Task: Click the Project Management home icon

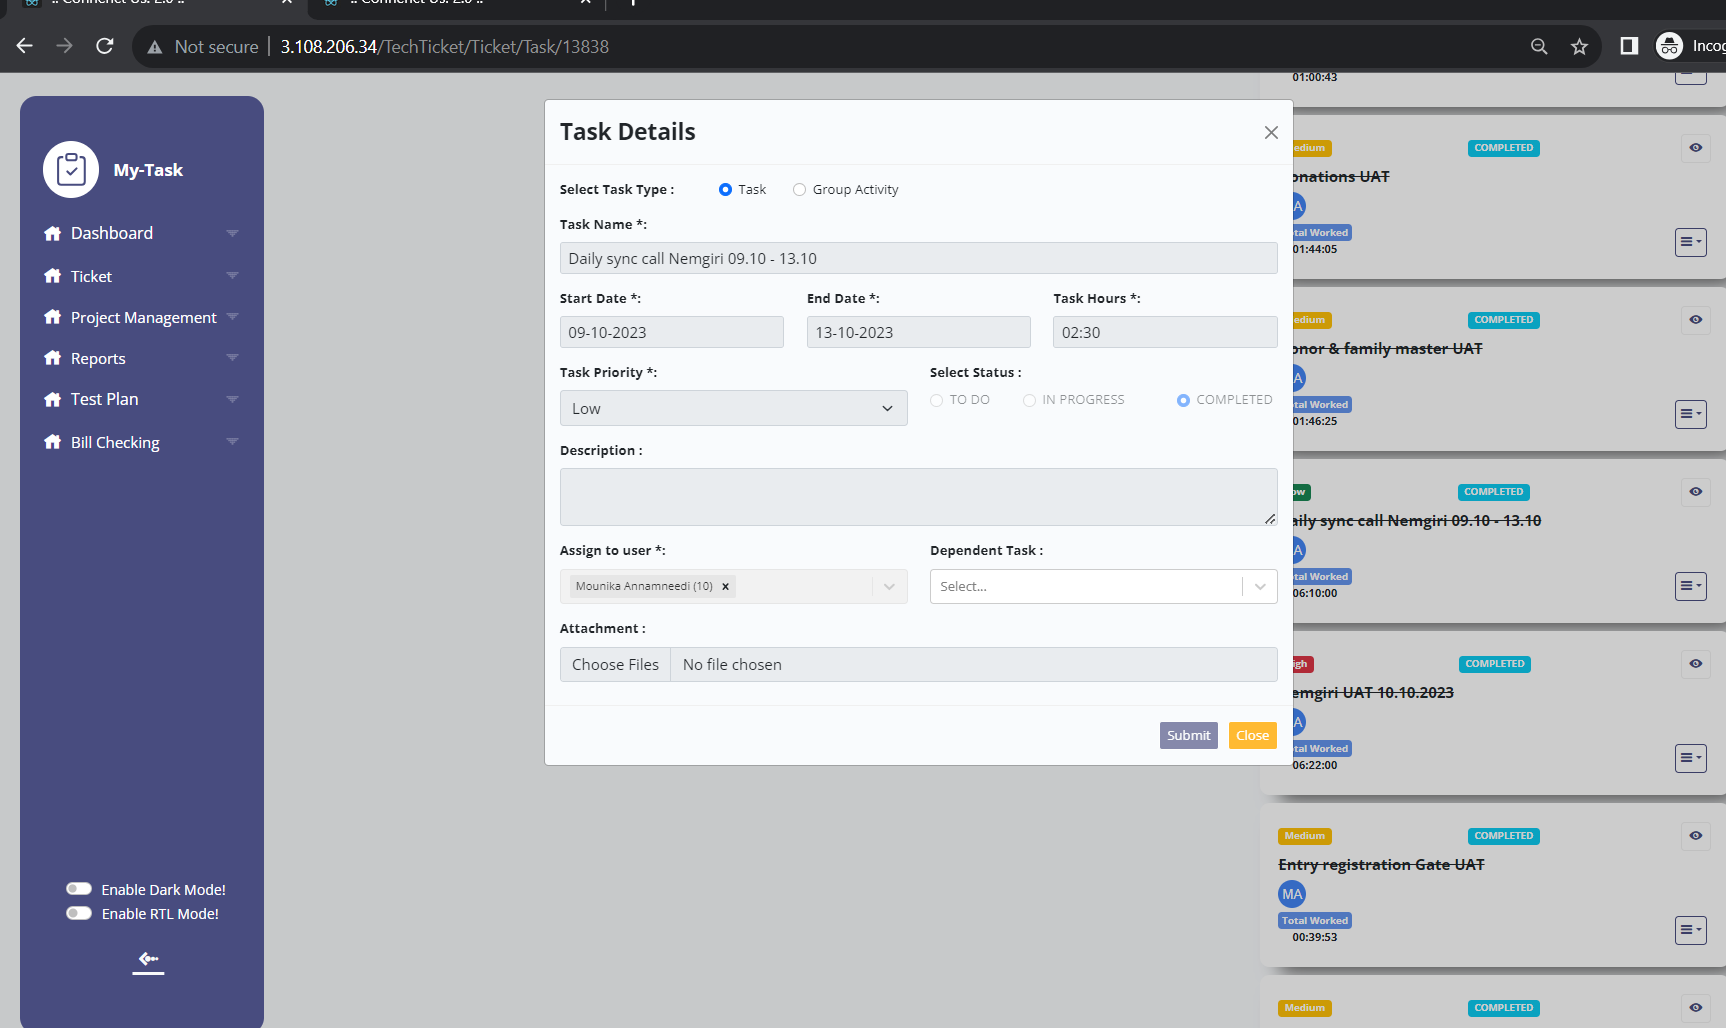Action: pyautogui.click(x=53, y=317)
